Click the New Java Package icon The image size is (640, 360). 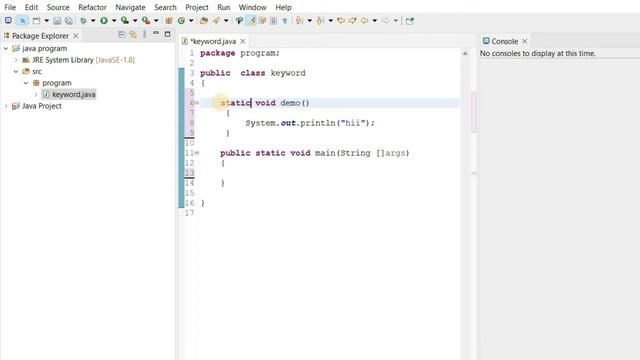click(169, 20)
